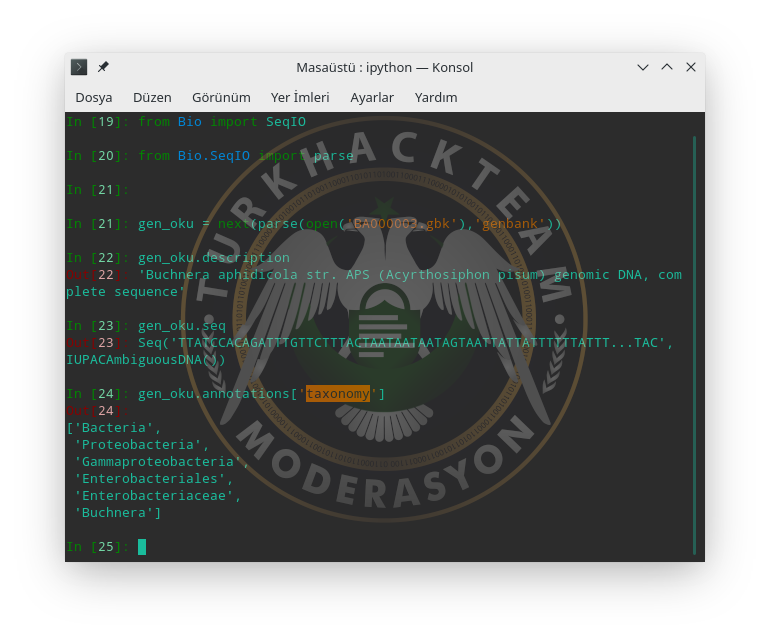Minimize the Konsol window
Viewport: 770px width, 639px height.
click(x=643, y=67)
